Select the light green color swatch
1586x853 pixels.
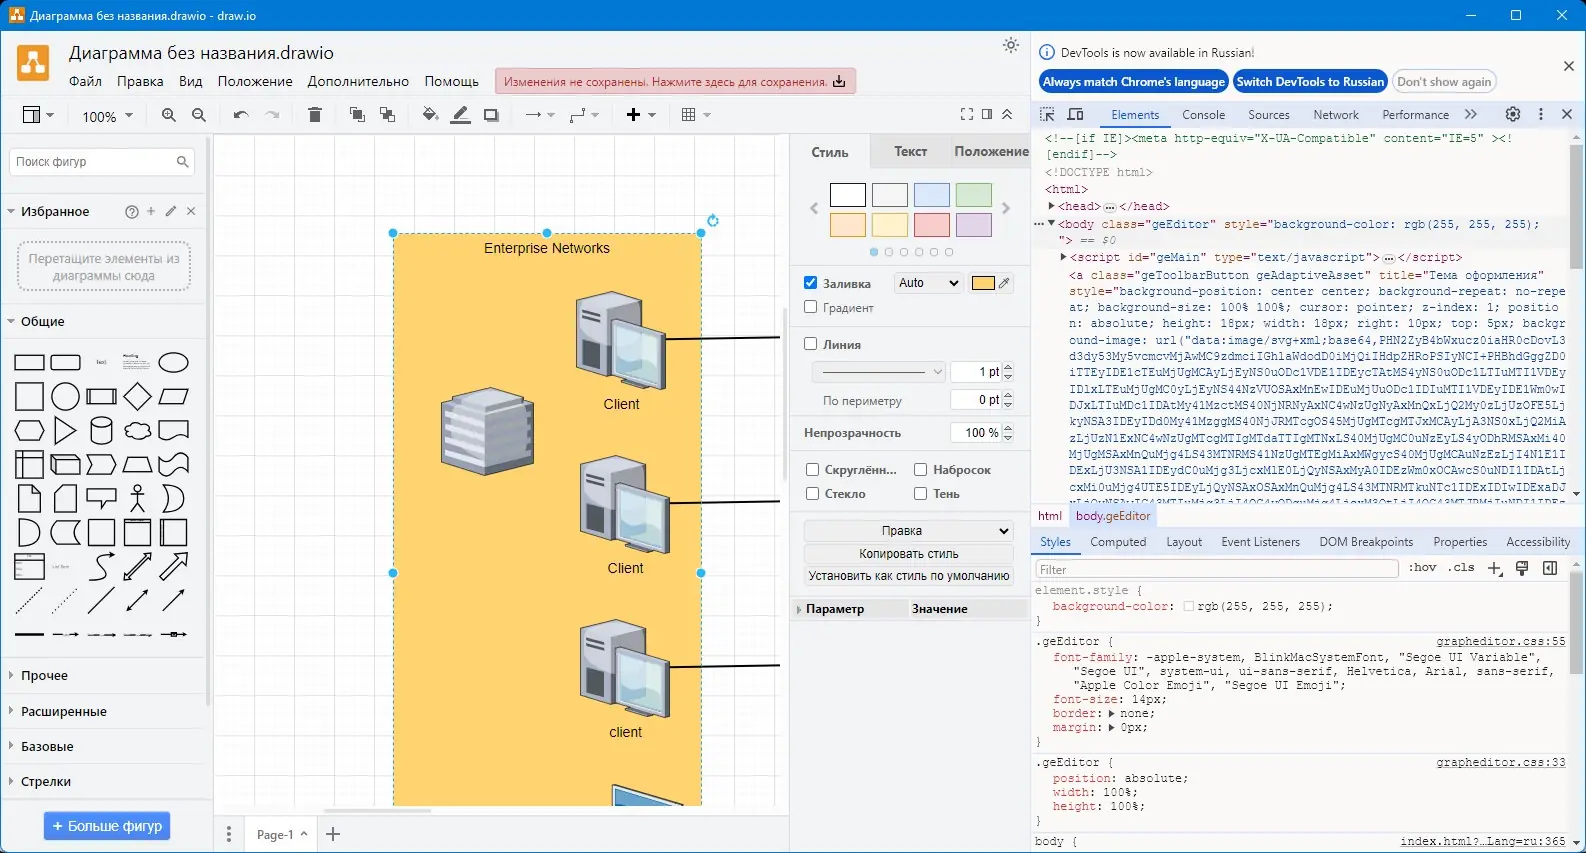click(973, 195)
